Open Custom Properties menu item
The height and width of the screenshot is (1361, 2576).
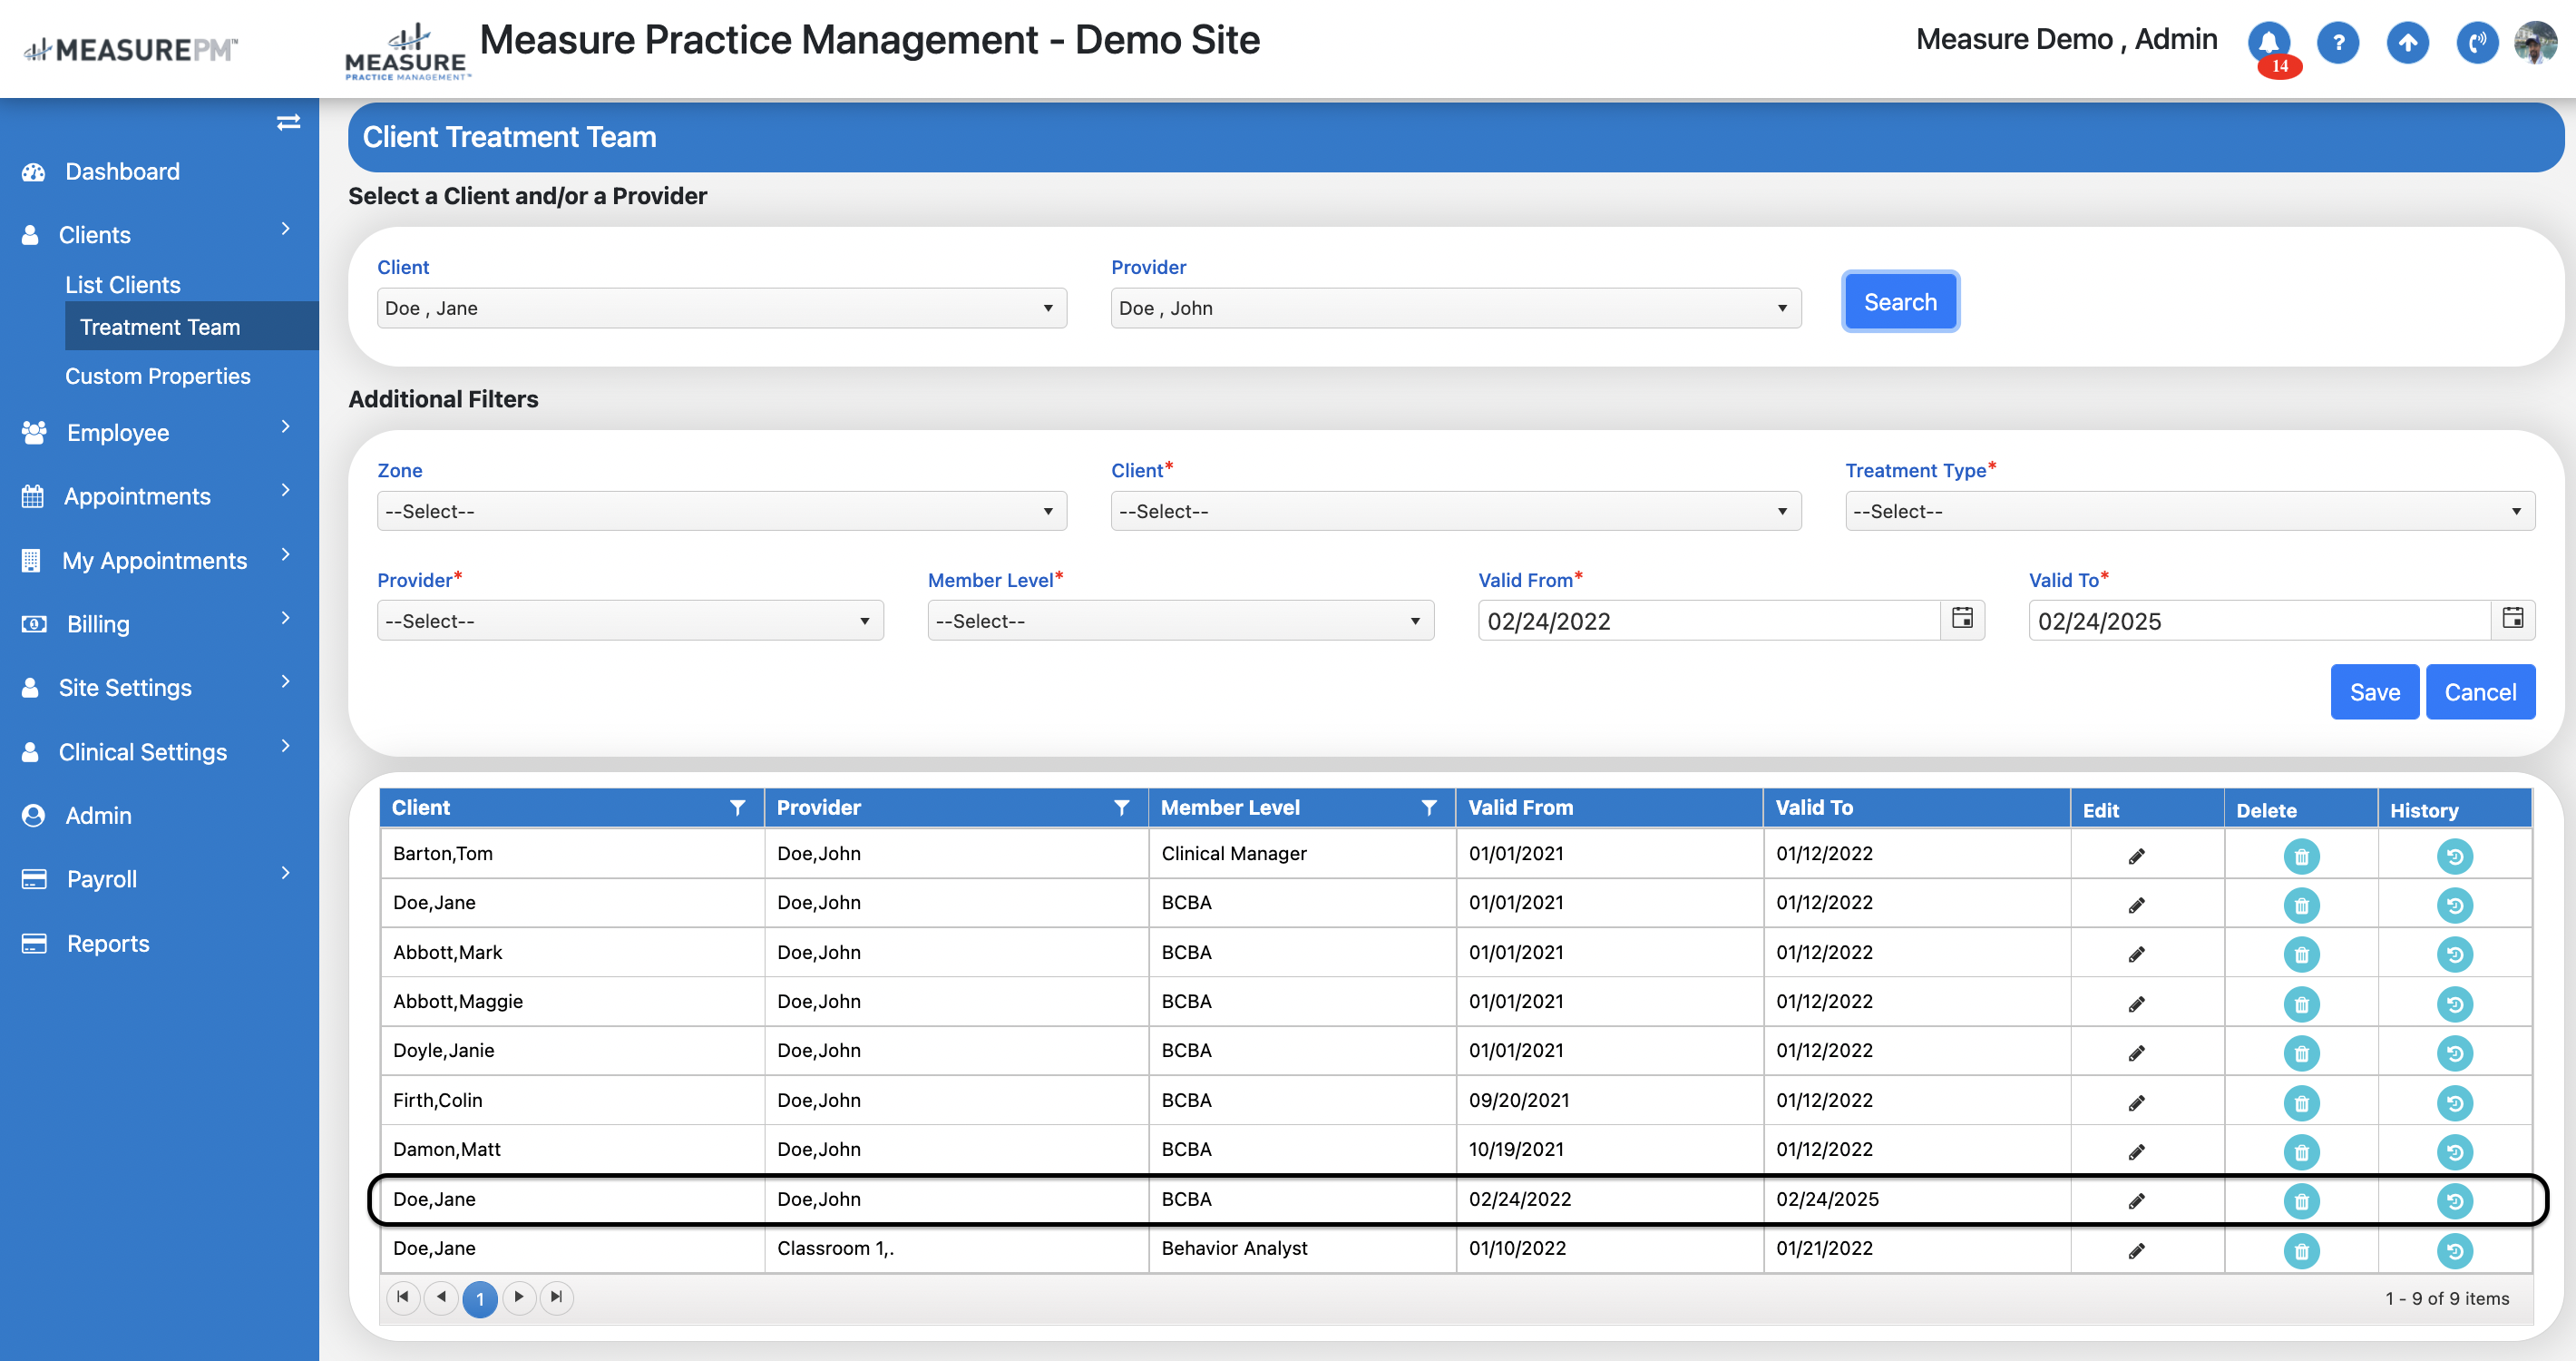[158, 376]
